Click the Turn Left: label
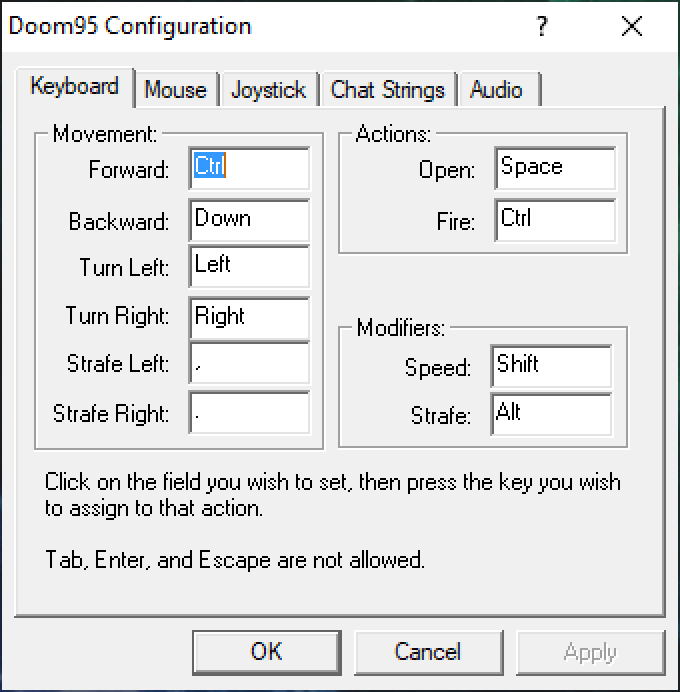Screen dimensions: 680x692 click(124, 268)
